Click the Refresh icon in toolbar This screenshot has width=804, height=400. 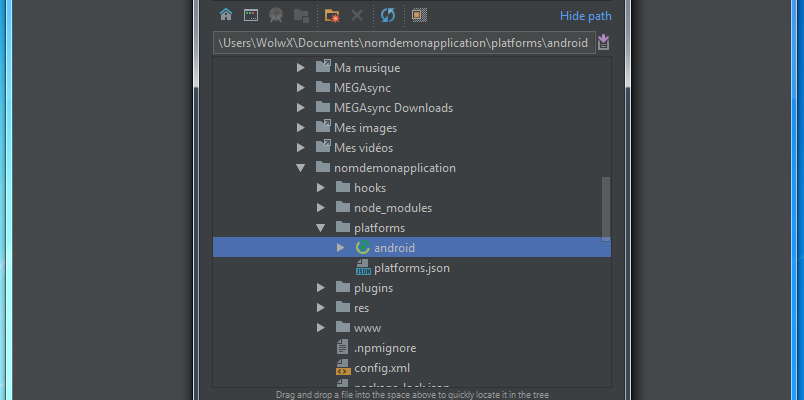point(387,15)
